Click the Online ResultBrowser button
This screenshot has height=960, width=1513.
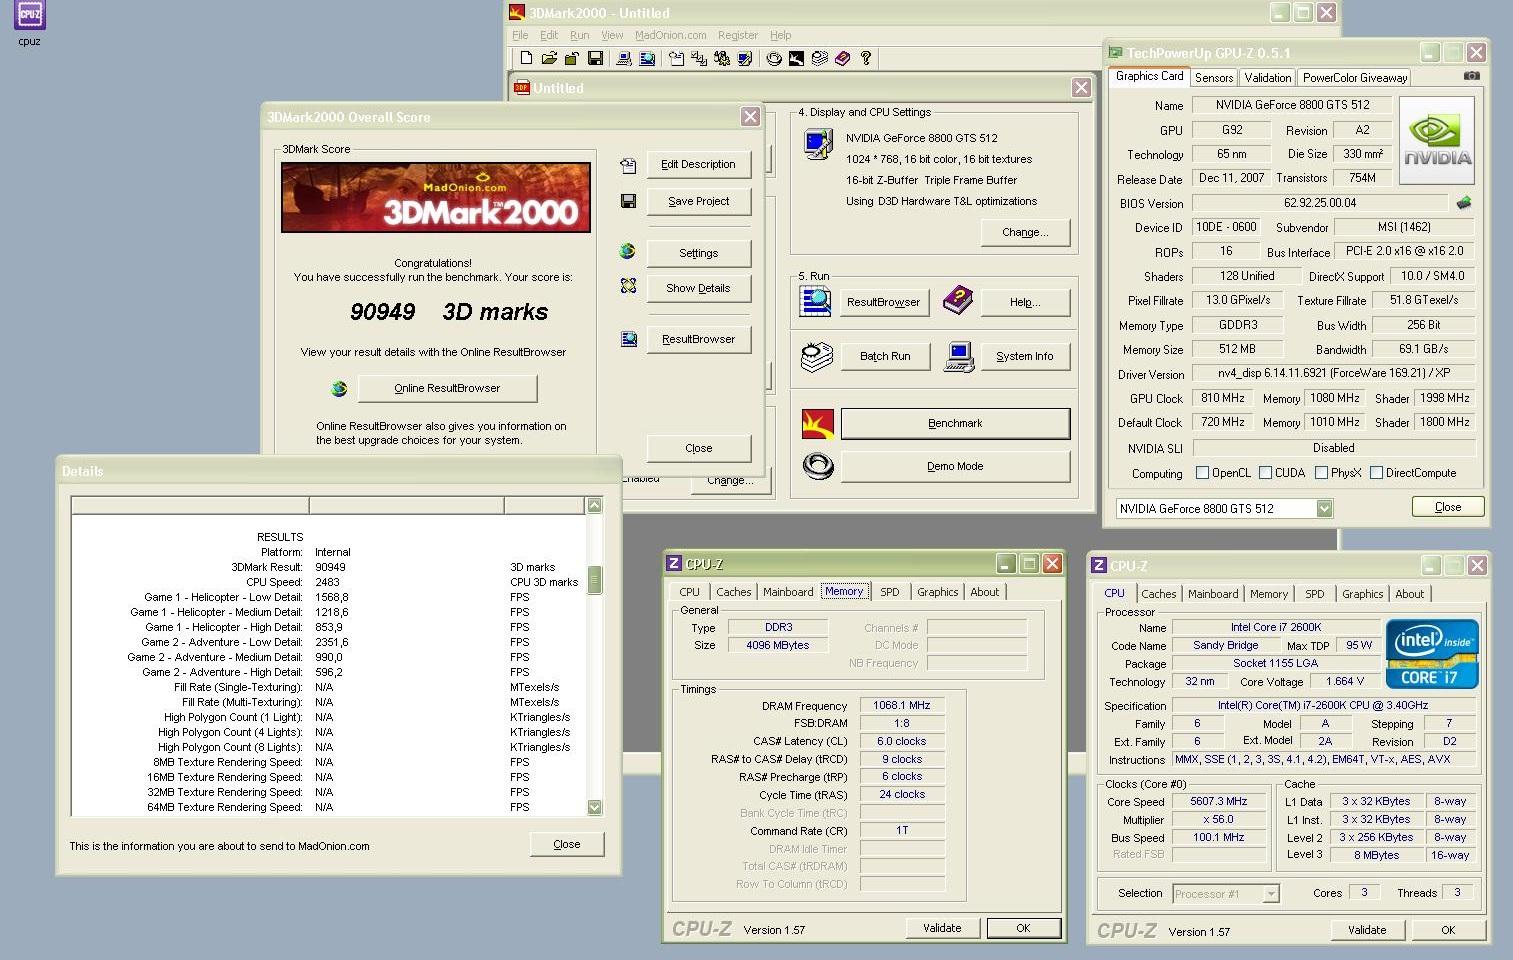click(x=447, y=389)
